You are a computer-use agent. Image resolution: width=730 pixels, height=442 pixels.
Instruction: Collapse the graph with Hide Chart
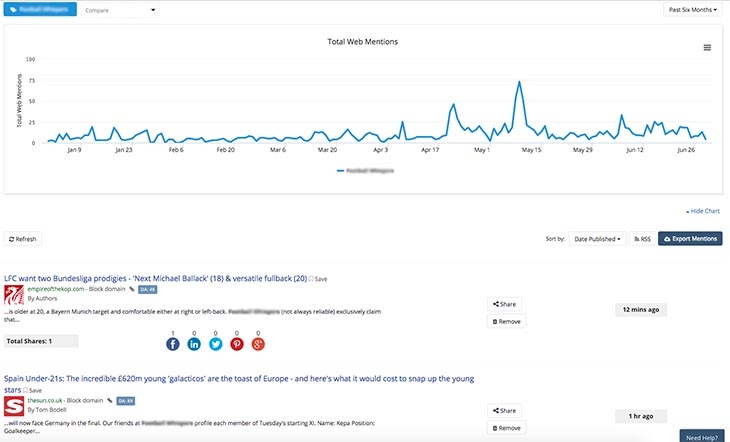[x=703, y=211]
